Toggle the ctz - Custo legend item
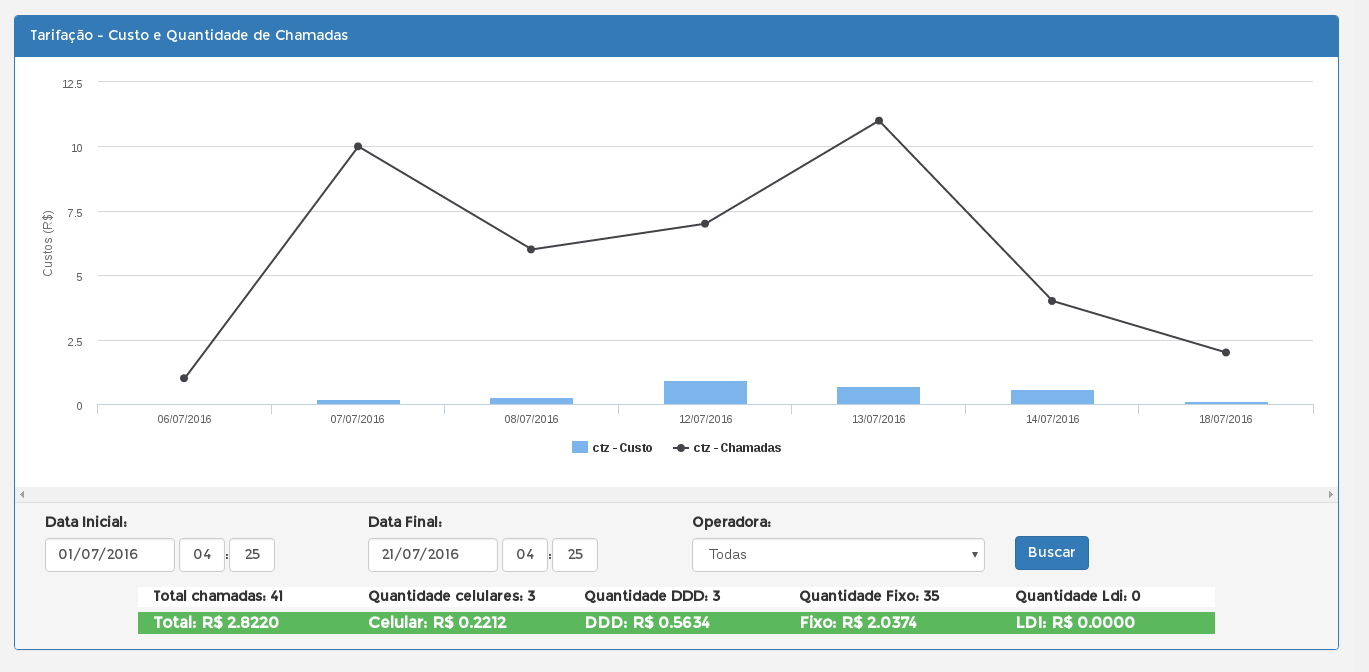1369x672 pixels. 612,448
